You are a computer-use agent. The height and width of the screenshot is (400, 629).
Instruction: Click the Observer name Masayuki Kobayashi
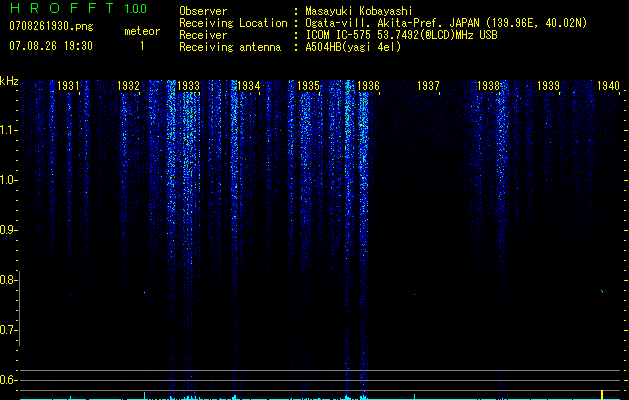[359, 11]
